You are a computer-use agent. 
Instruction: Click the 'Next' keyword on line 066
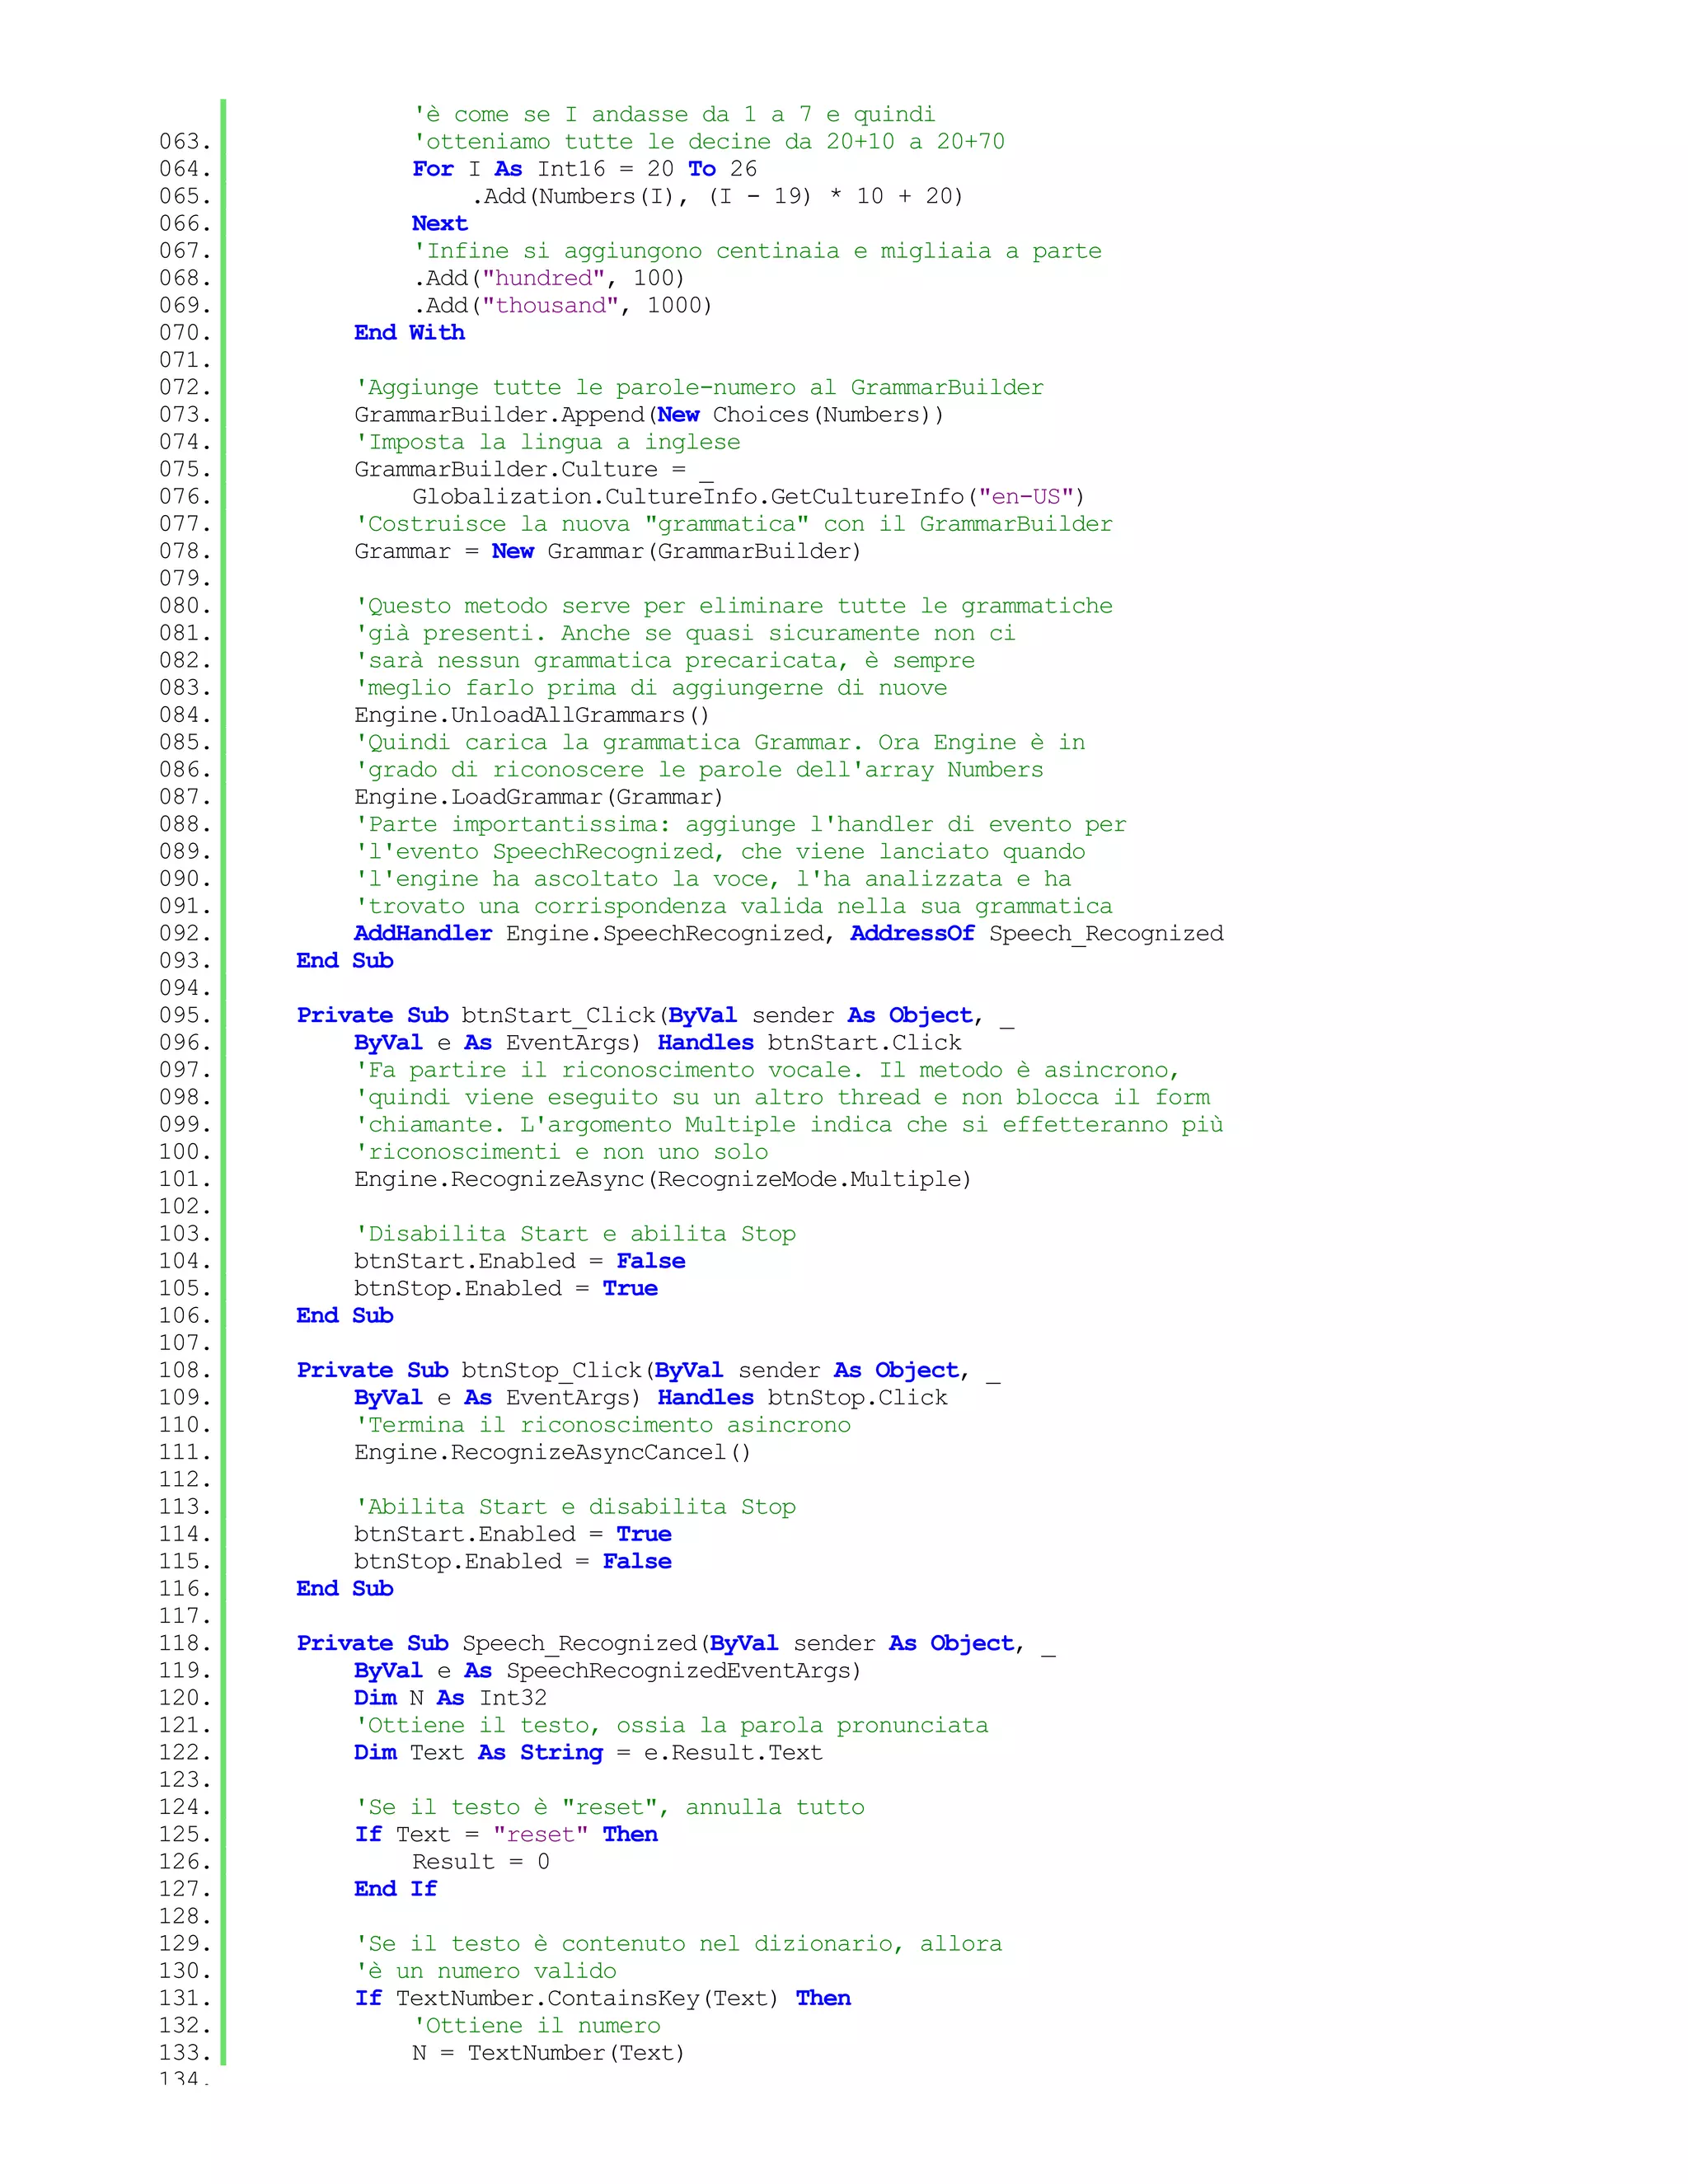[x=440, y=224]
